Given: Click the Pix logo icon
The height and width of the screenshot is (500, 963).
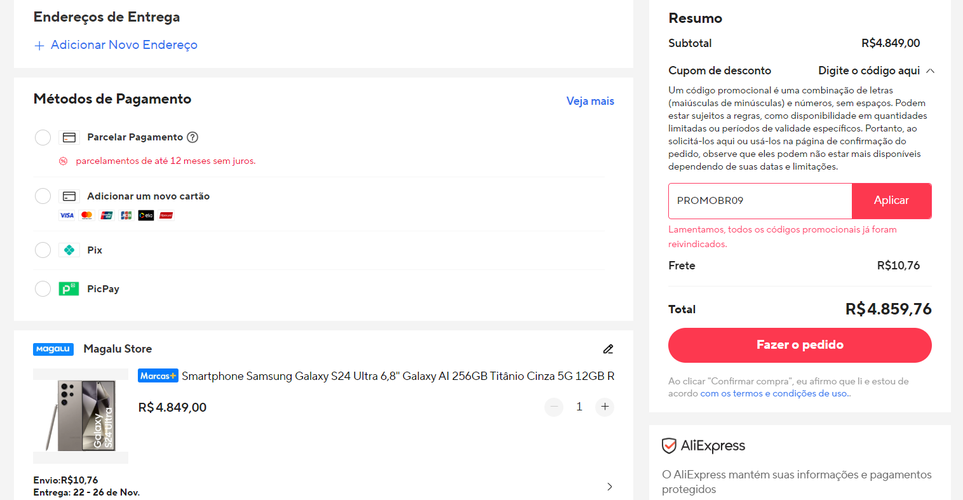Looking at the screenshot, I should 69,250.
